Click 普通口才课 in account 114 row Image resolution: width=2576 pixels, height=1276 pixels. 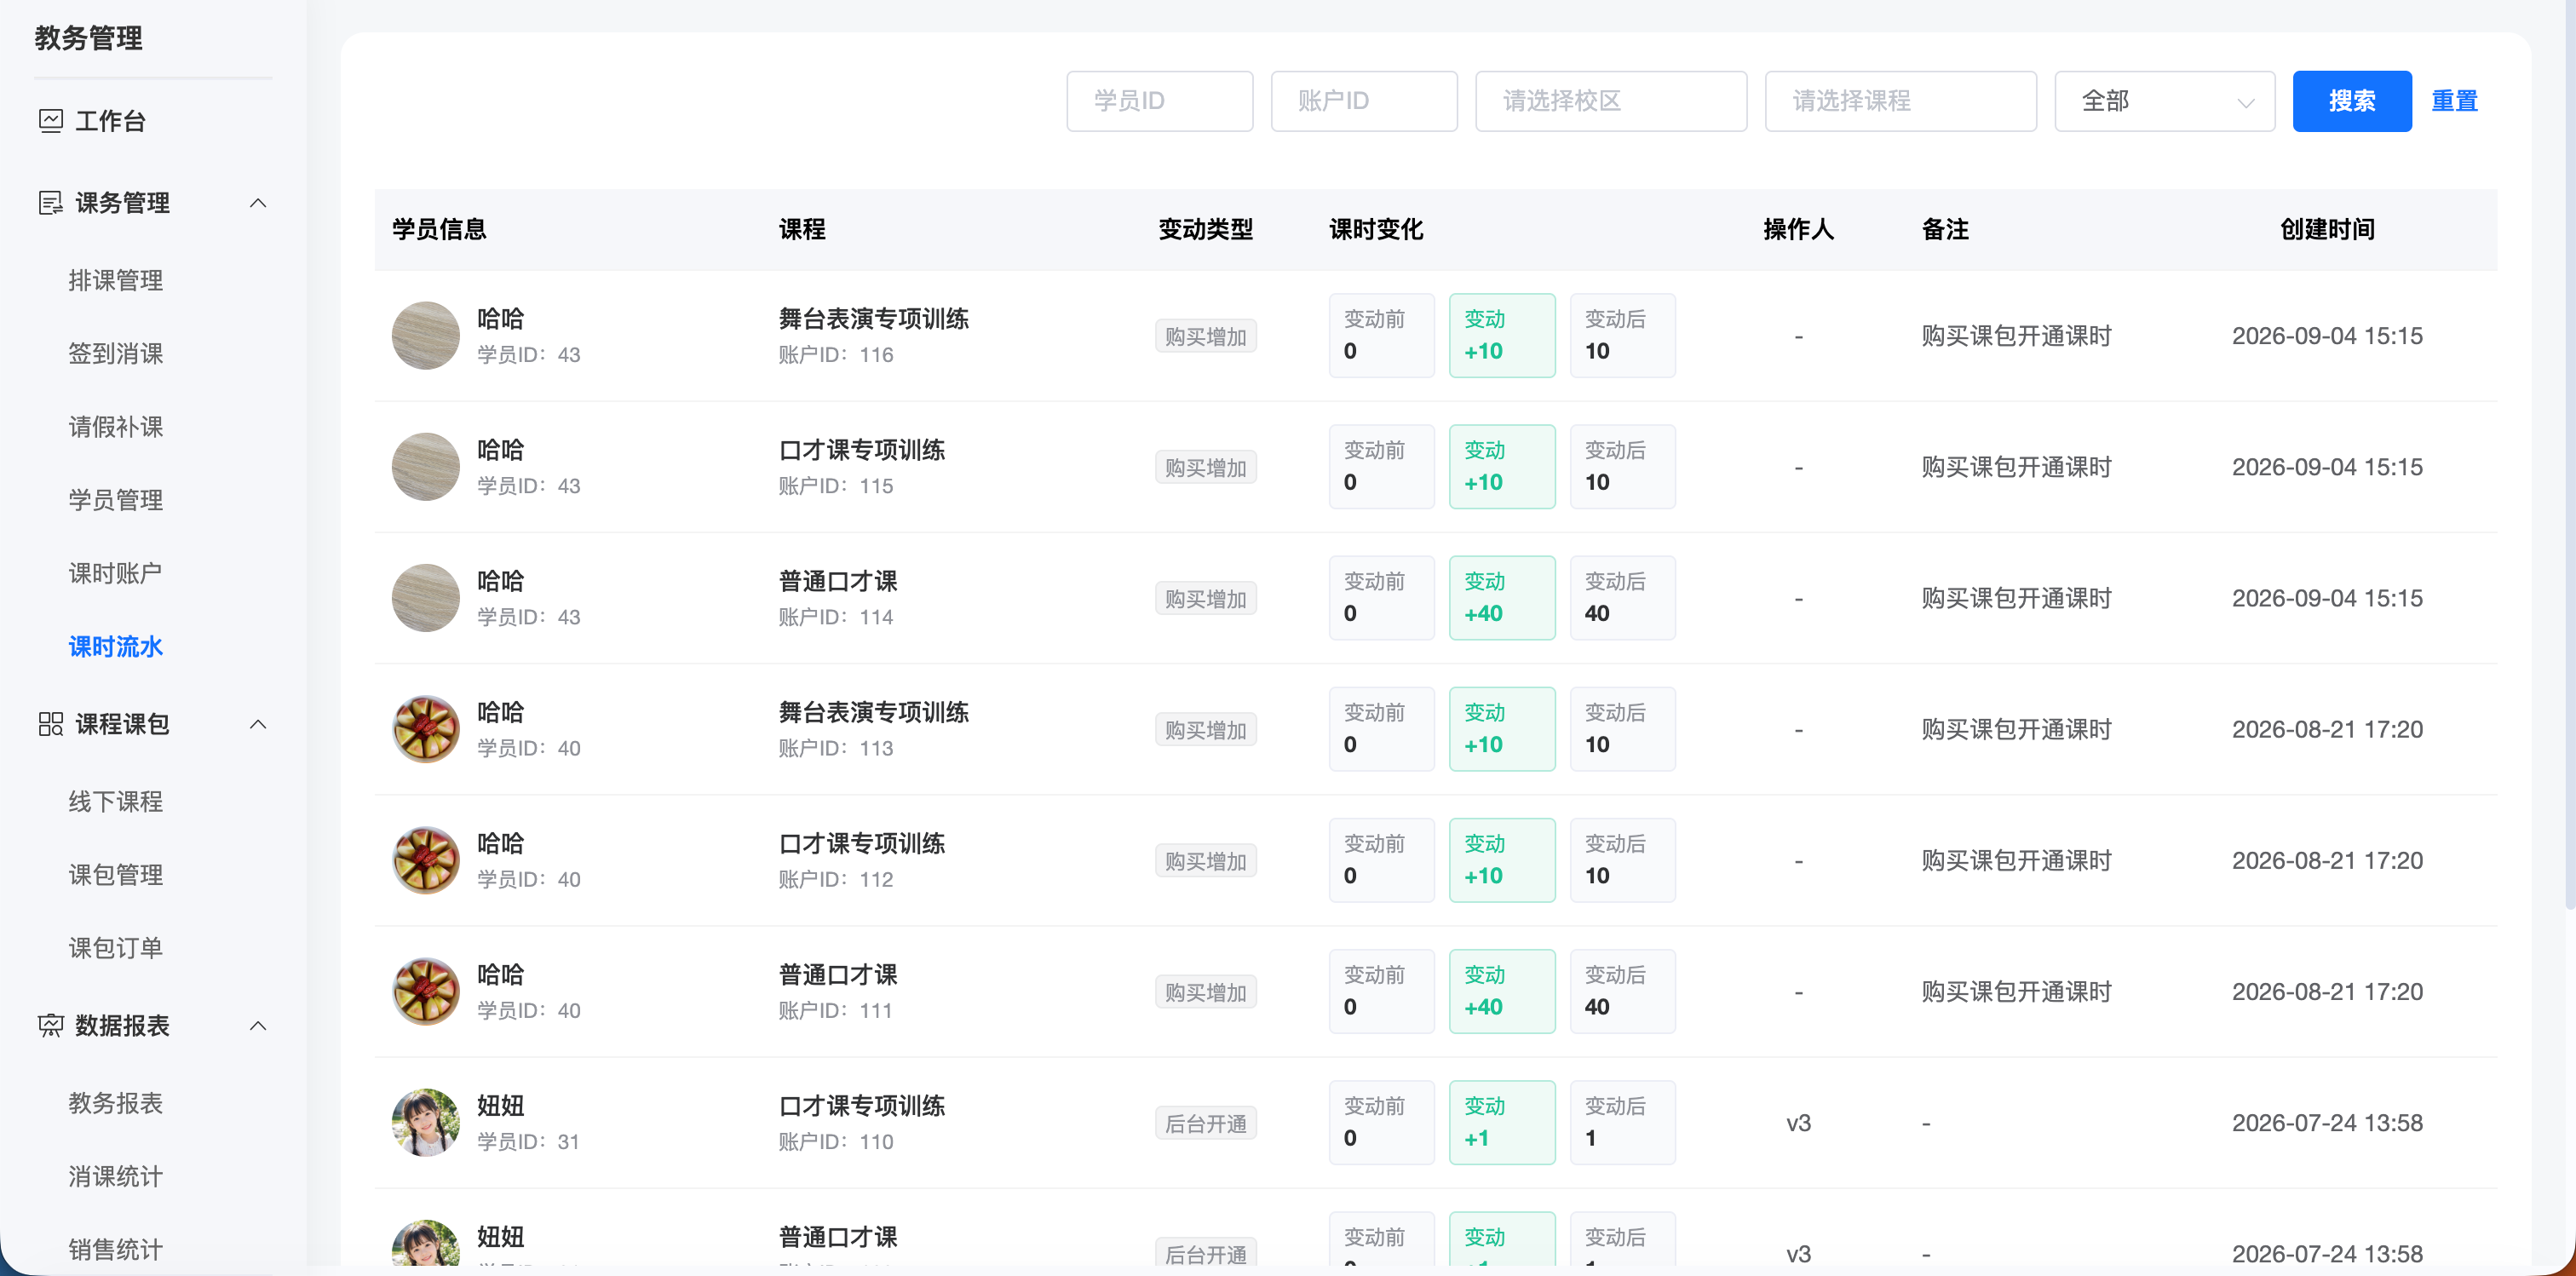837,581
